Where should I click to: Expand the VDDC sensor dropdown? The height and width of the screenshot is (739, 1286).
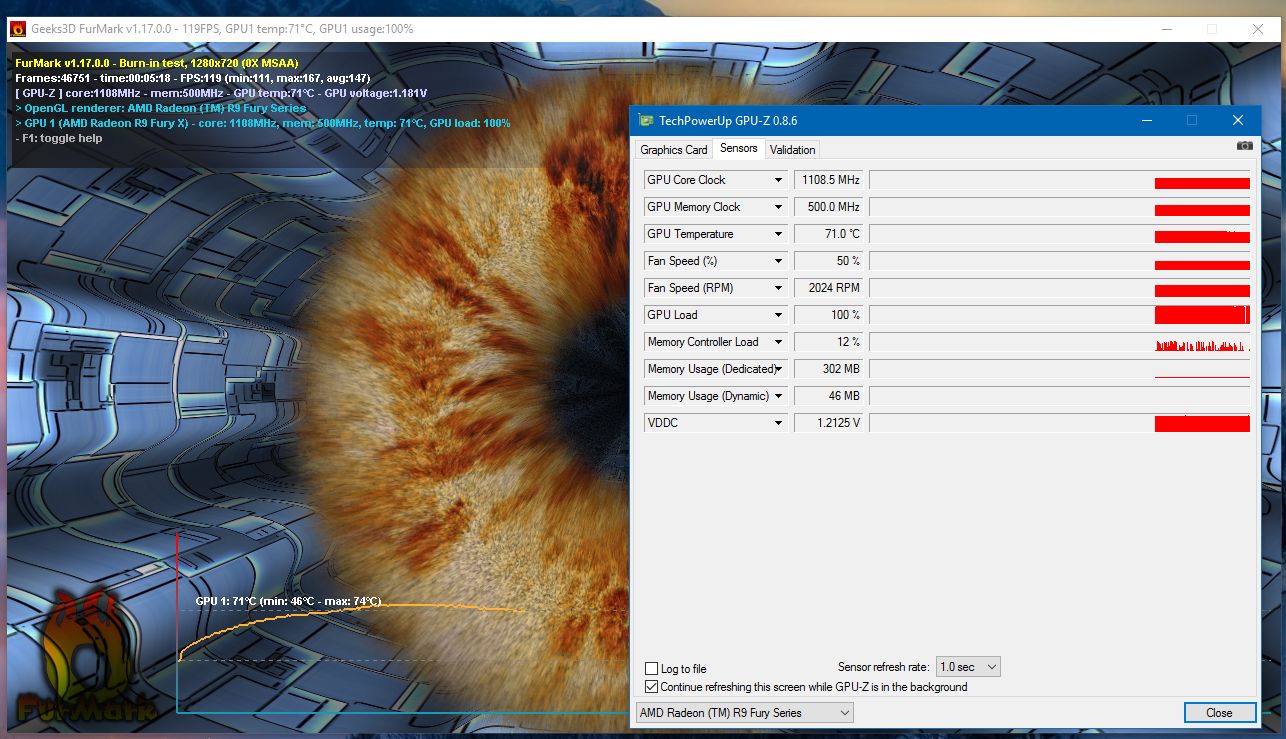point(778,423)
